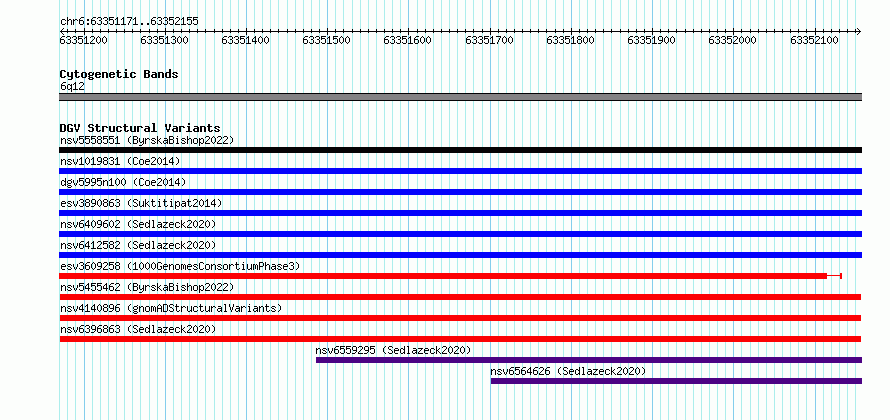Click ruler position 63351500
Viewport: 890px width, 420px height.
[x=328, y=40]
